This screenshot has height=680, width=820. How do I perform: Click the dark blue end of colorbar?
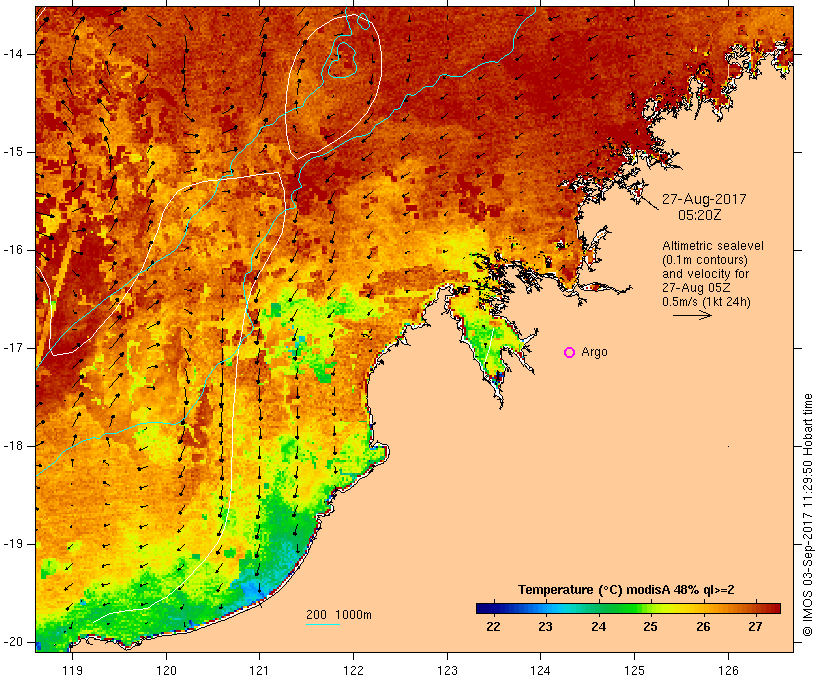tap(484, 608)
